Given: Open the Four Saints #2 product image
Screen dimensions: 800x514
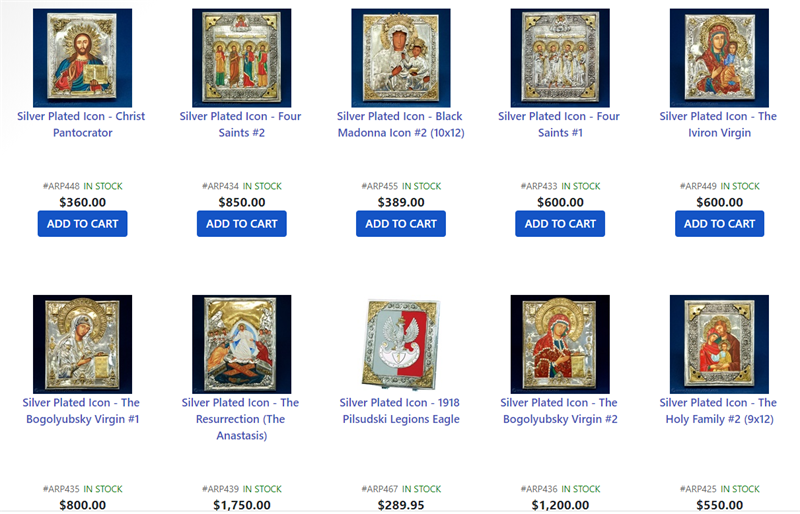Looking at the screenshot, I should tap(241, 58).
